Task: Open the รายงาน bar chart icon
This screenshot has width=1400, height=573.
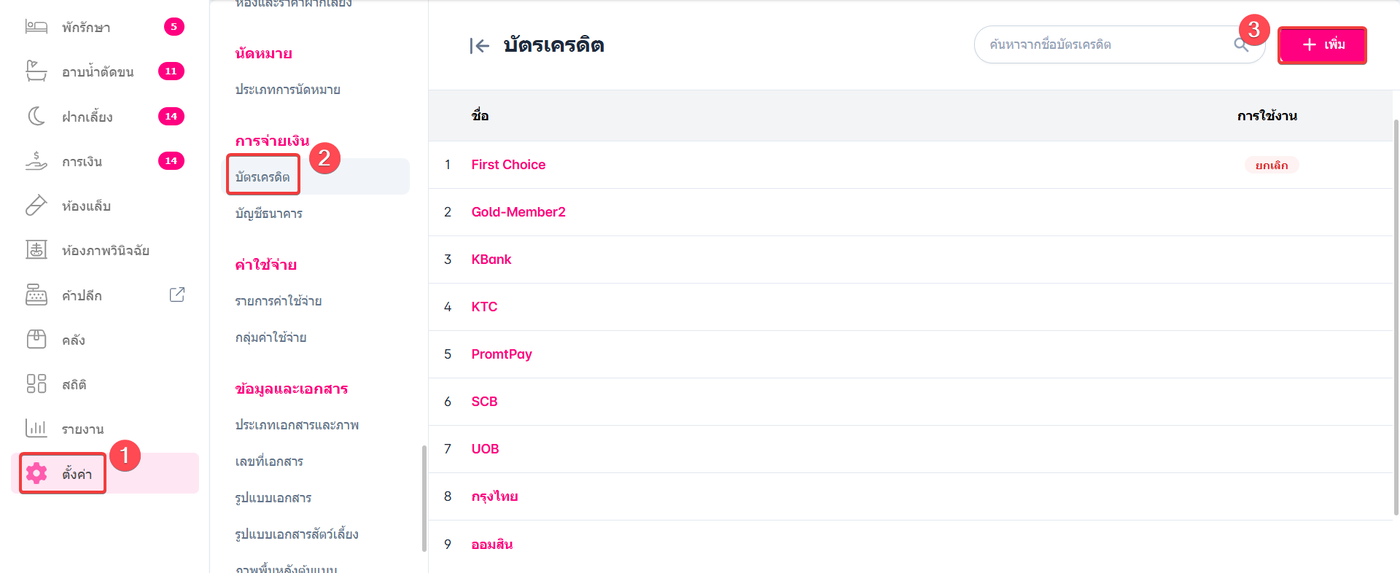Action: (x=36, y=429)
